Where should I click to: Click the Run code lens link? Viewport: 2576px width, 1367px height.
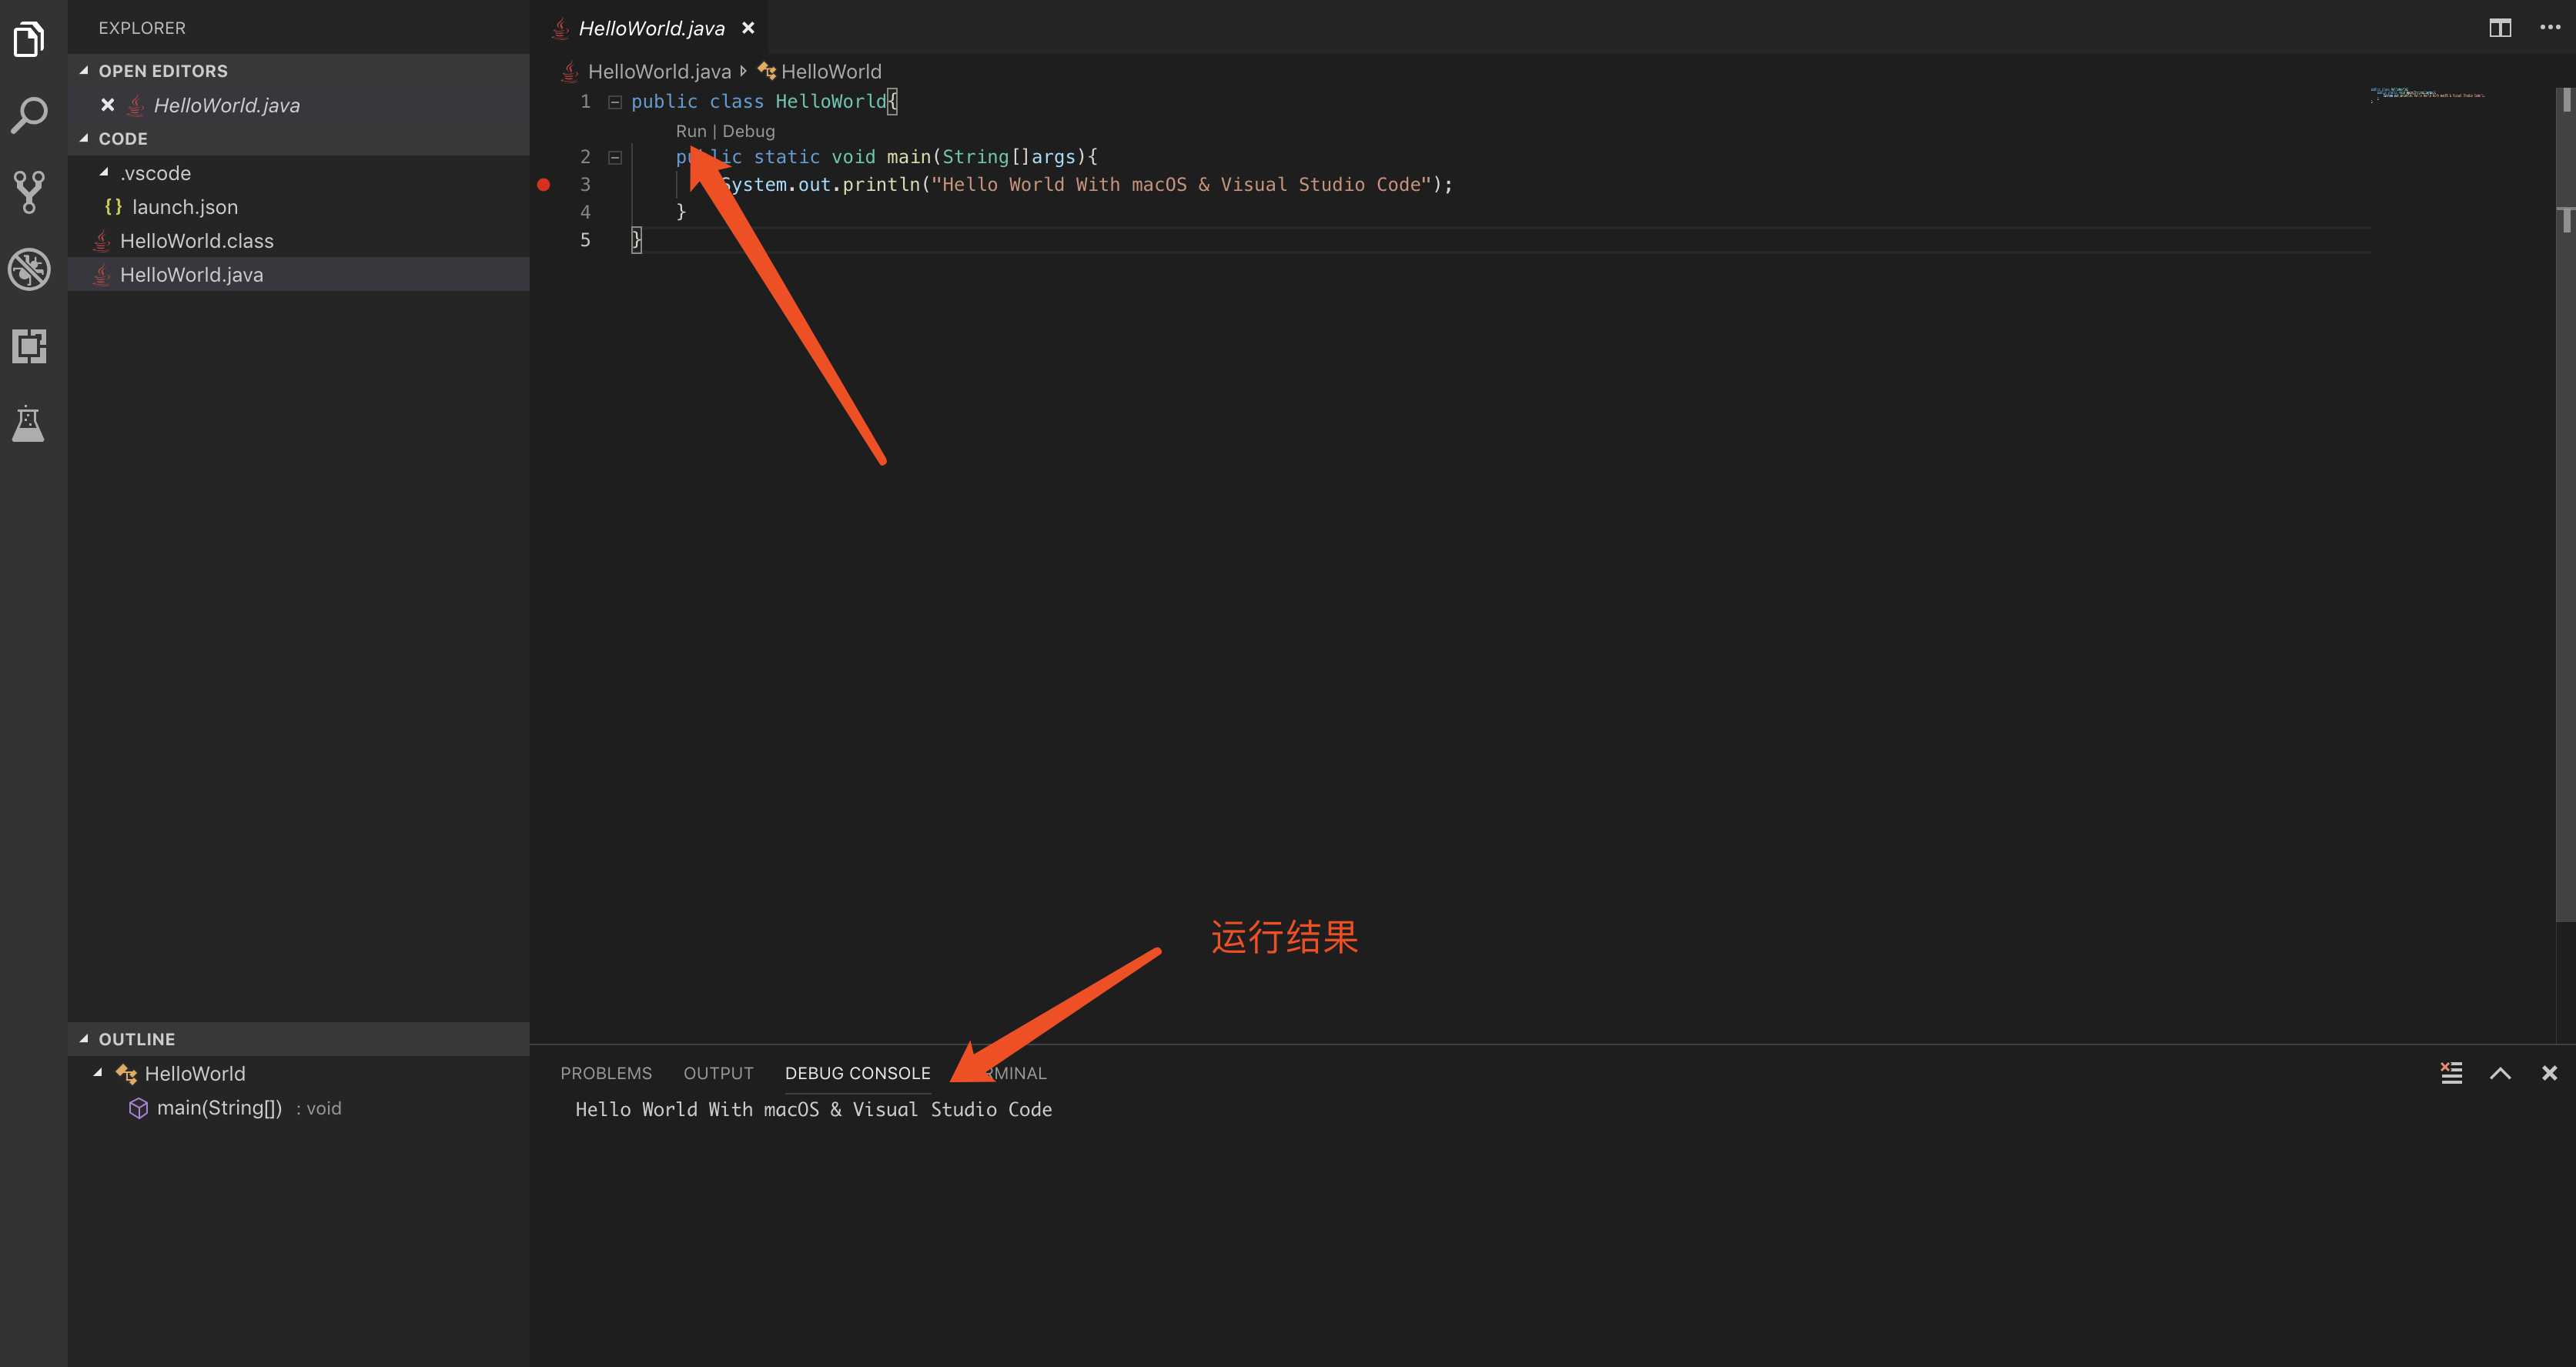tap(691, 131)
